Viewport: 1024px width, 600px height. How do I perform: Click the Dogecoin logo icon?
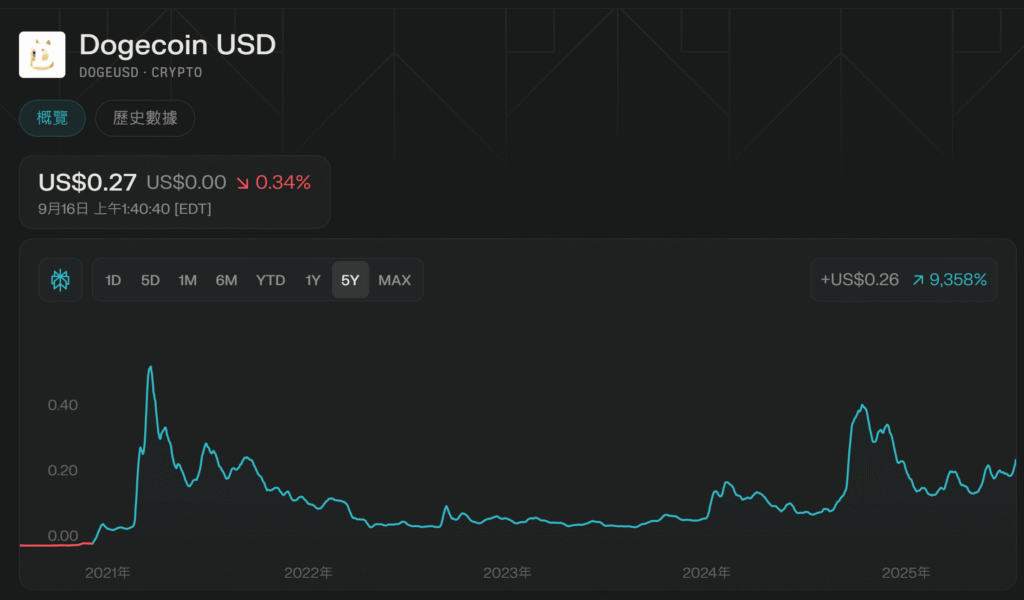[42, 54]
